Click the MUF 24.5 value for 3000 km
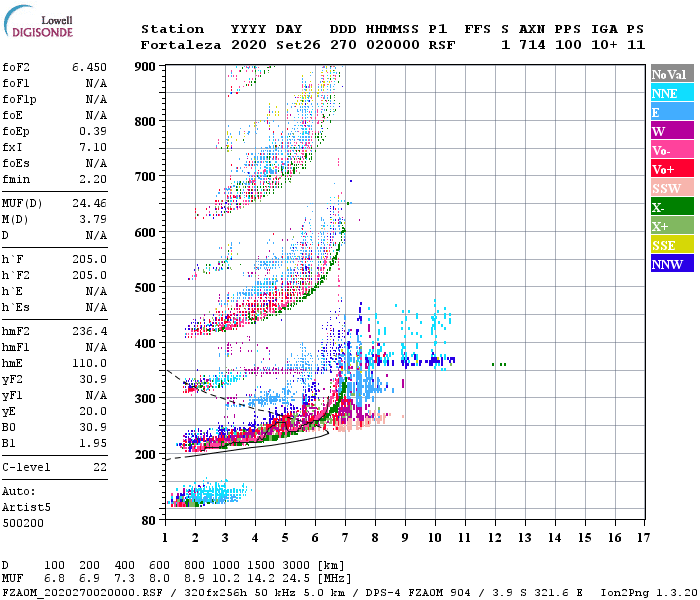 (295, 579)
